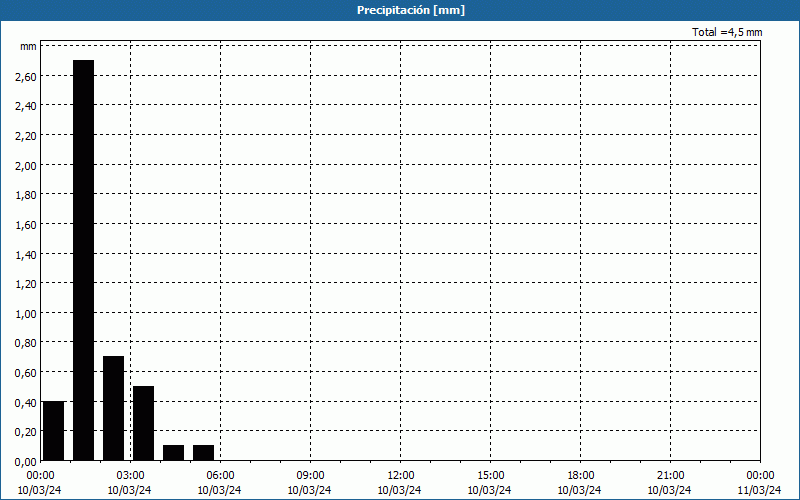Click the fifth bar just after 03:00

(x=173, y=453)
